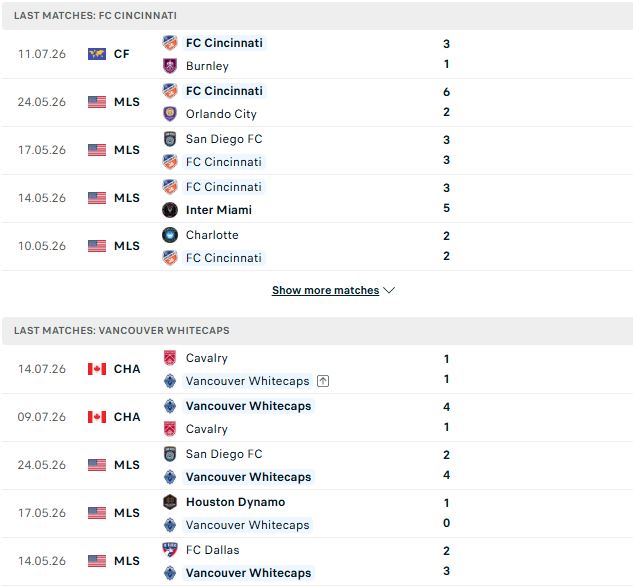Select the Last Matches: Vancouver Whitecaps header

(317, 331)
